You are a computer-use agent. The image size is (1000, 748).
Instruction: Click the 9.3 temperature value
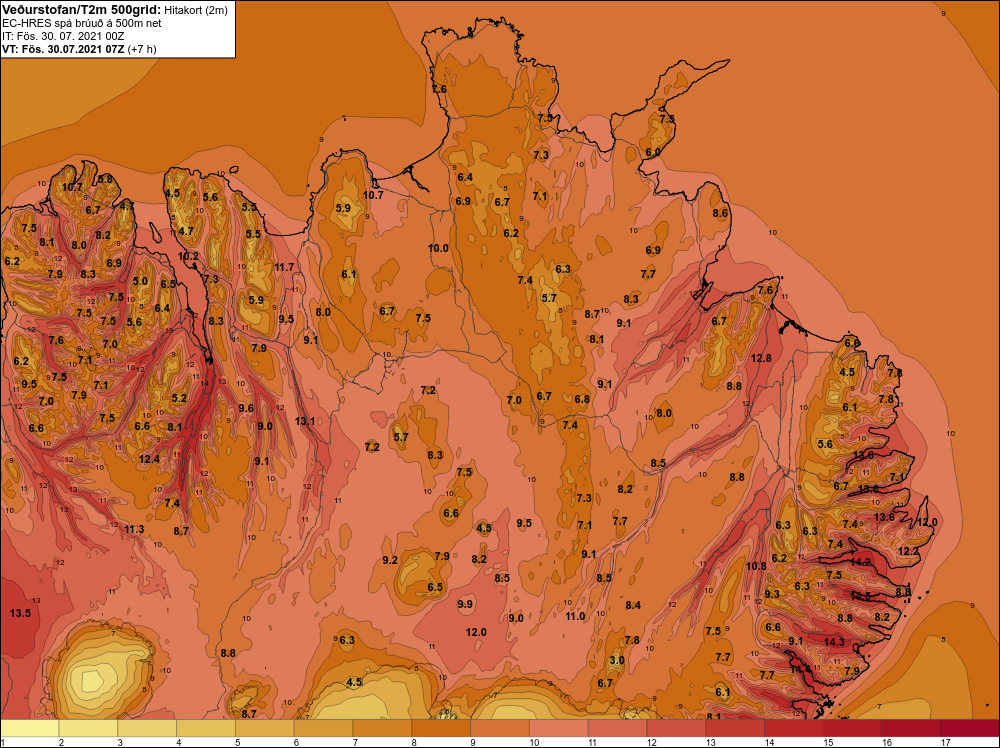click(772, 594)
